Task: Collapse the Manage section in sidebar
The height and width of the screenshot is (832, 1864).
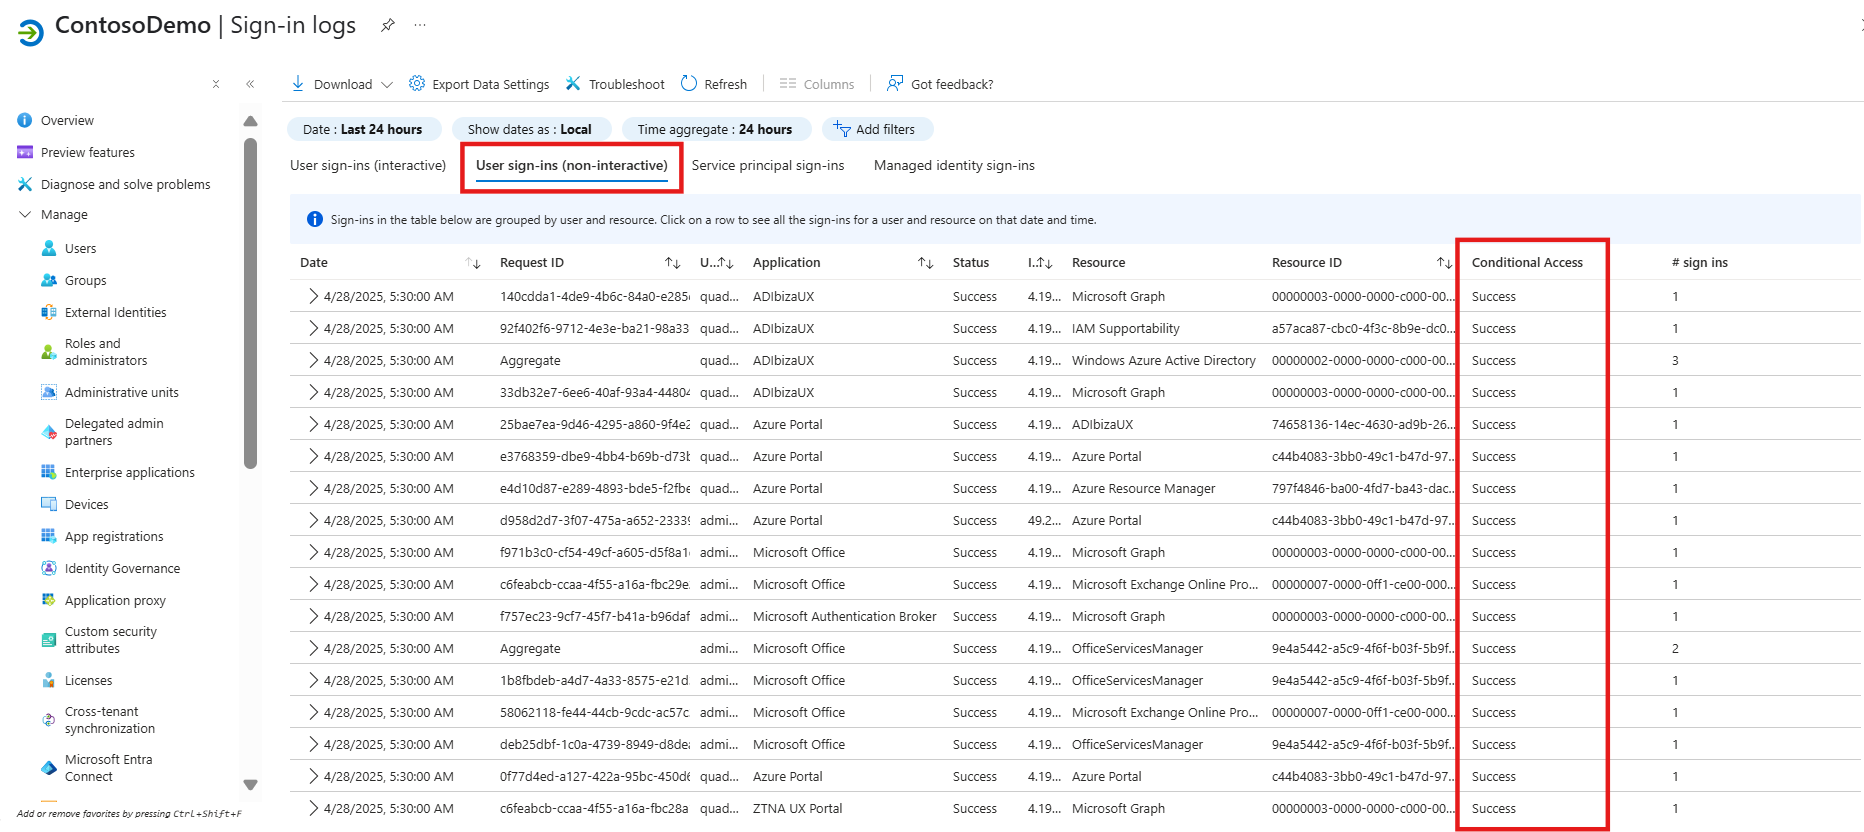Action: (25, 214)
